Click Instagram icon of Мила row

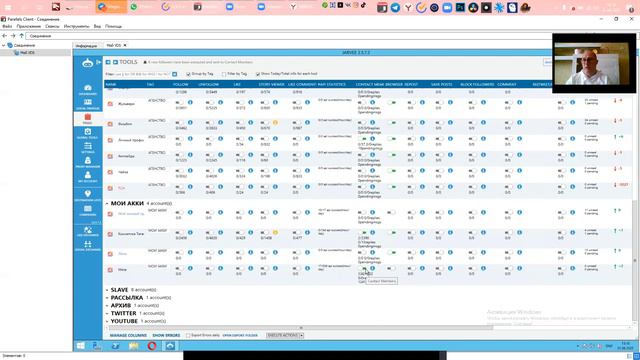(x=110, y=270)
